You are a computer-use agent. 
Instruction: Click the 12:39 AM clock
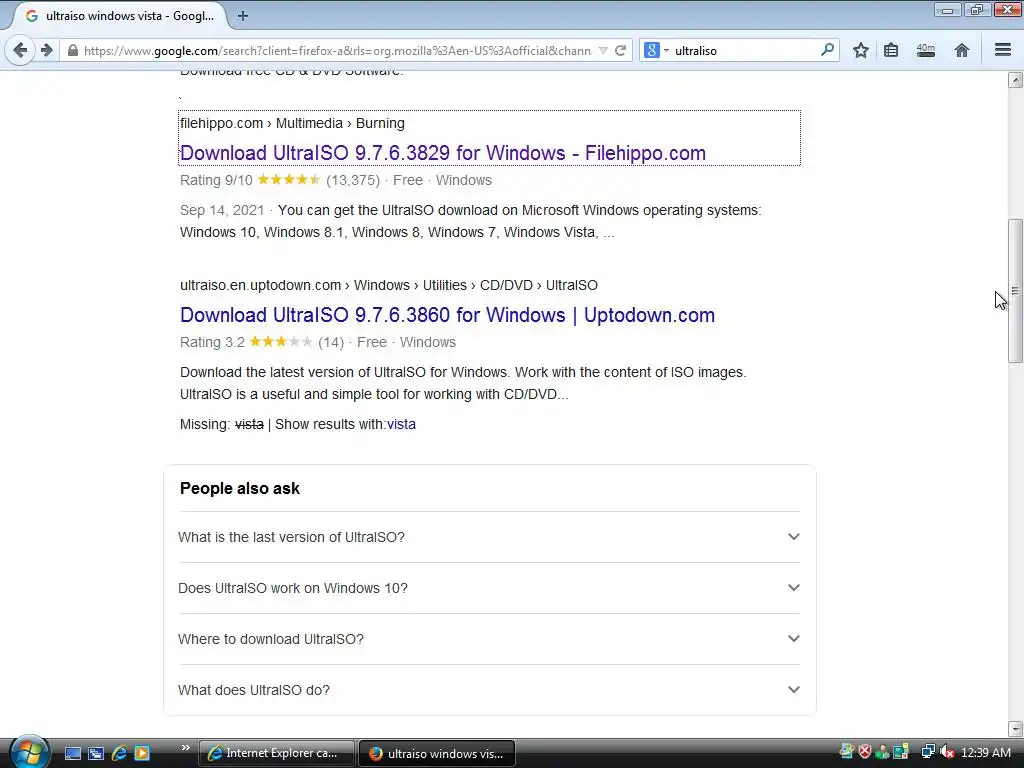tap(986, 752)
